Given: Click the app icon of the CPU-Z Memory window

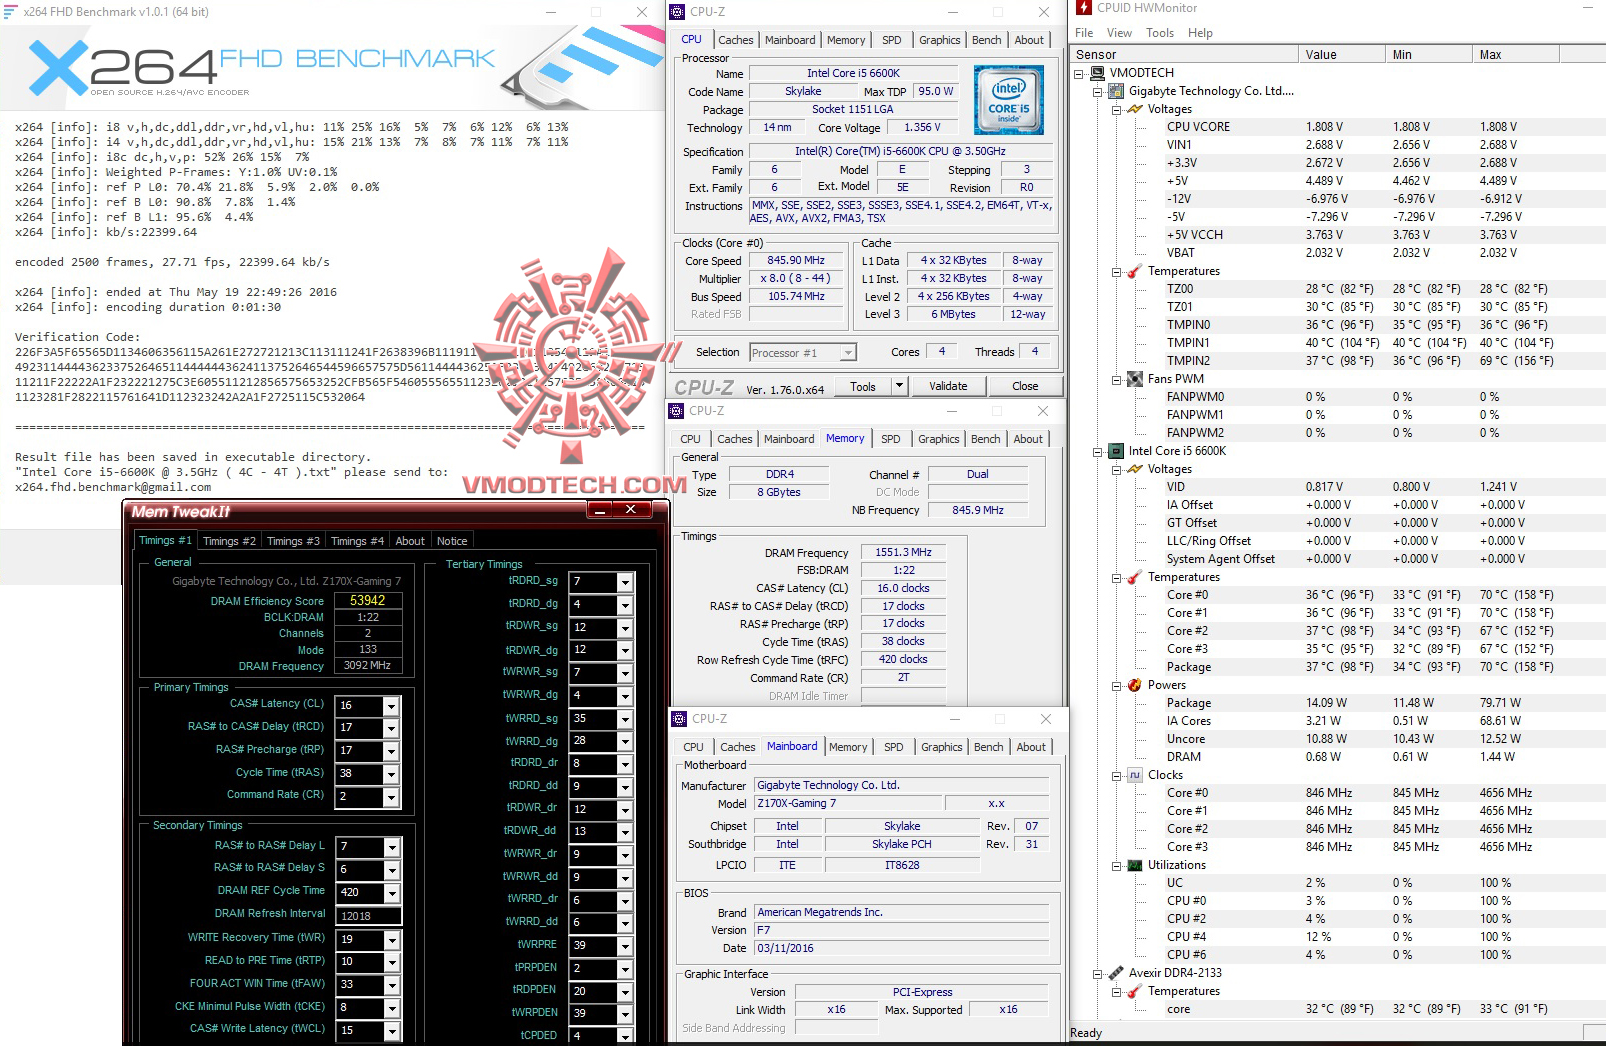Looking at the screenshot, I should 677,411.
